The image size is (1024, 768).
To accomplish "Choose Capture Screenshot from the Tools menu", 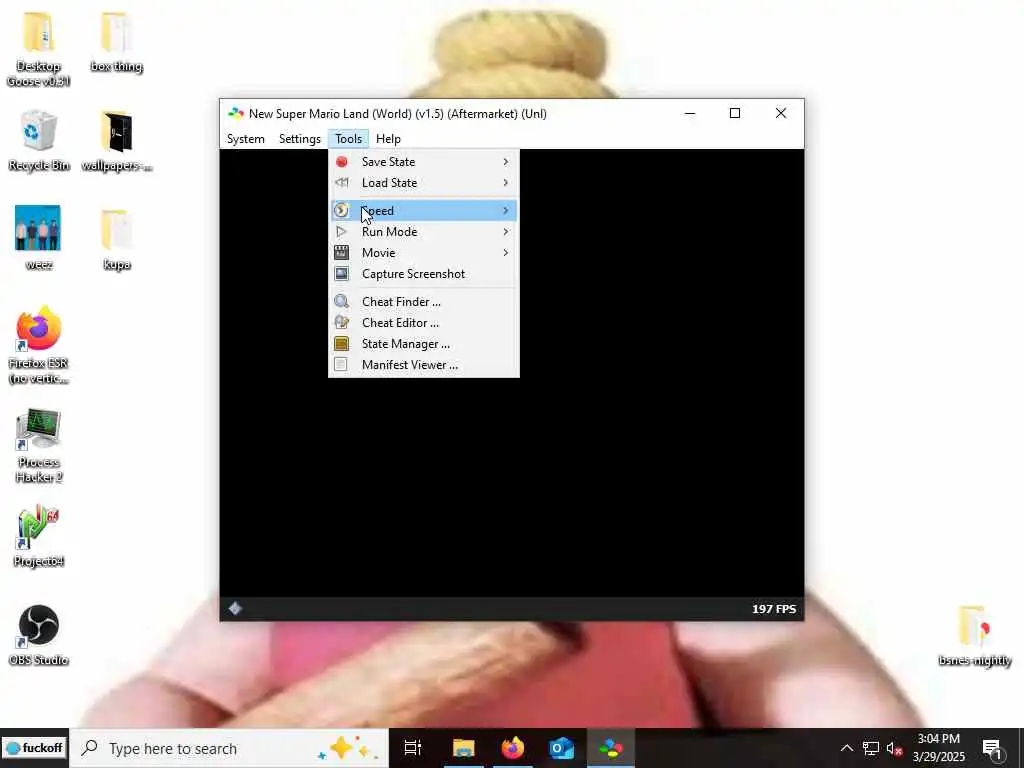I will click(424, 274).
